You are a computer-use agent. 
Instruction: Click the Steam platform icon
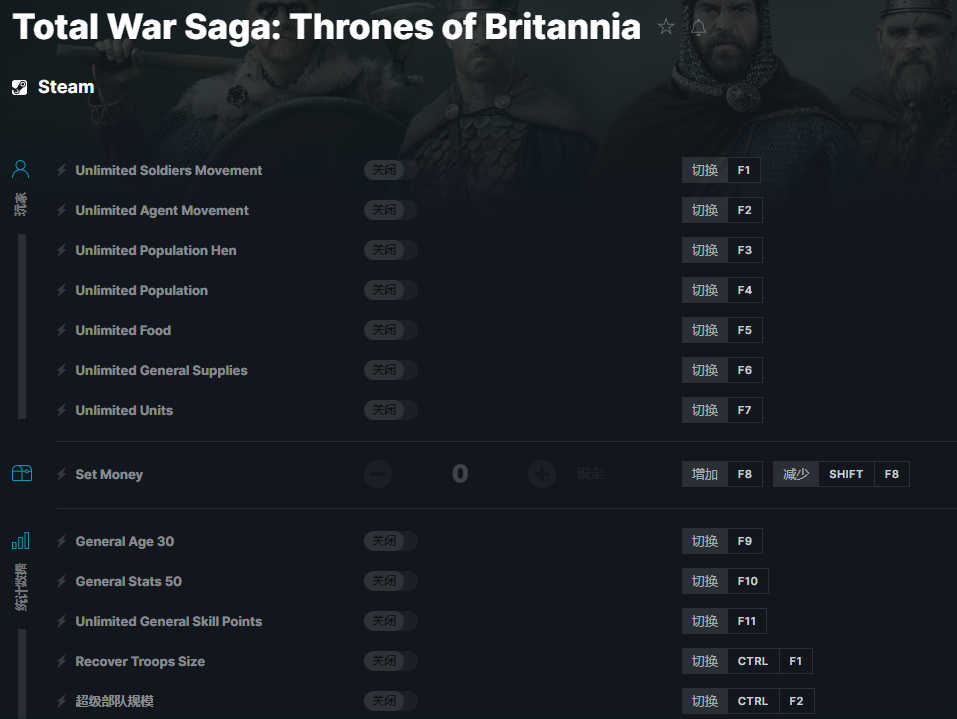pyautogui.click(x=20, y=87)
